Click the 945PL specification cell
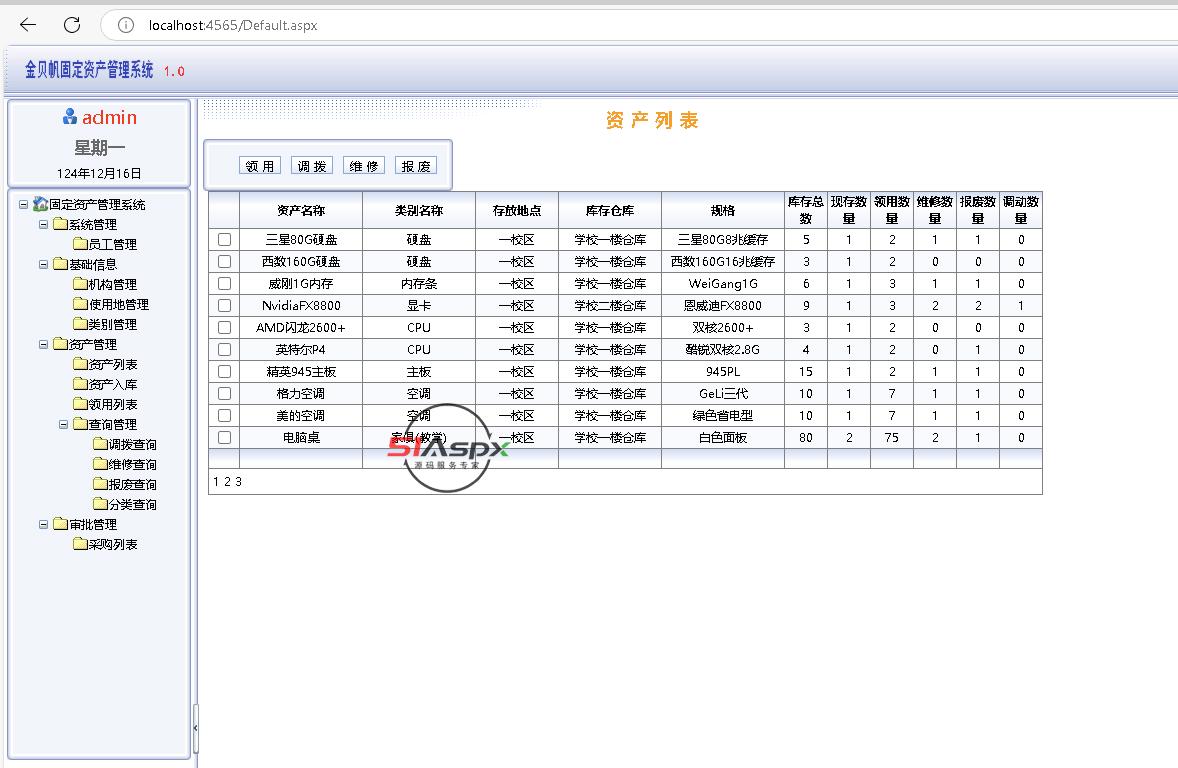Viewport: 1178px width, 768px height. pyautogui.click(x=723, y=371)
